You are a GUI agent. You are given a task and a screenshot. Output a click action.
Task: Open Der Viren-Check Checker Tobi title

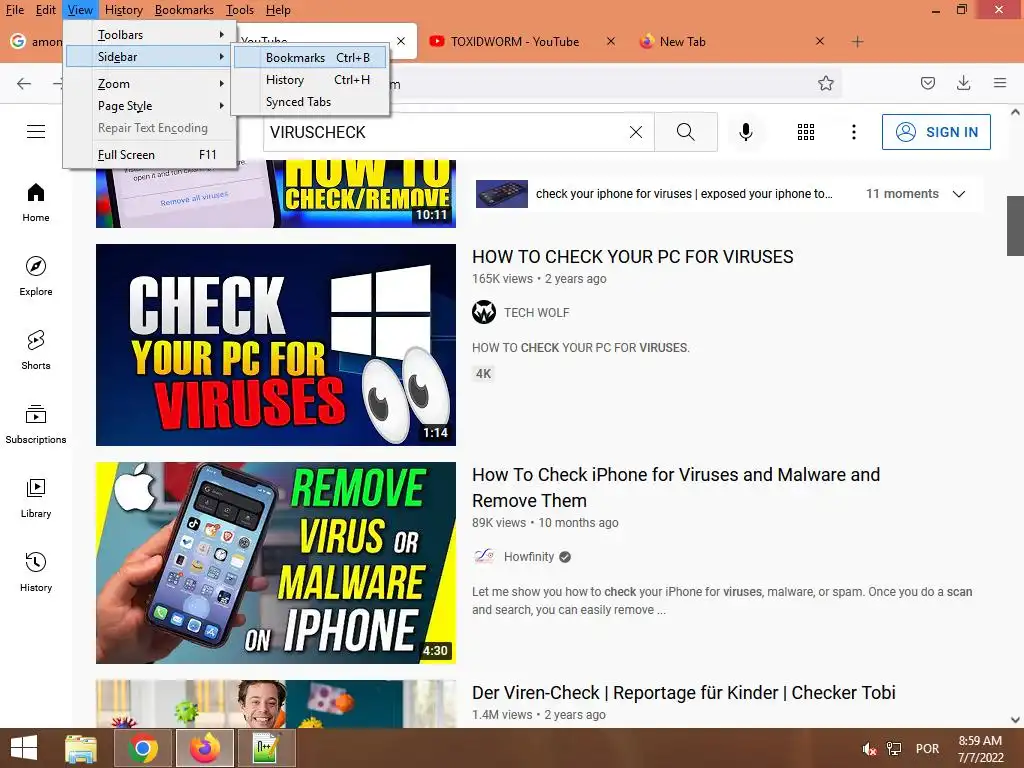(x=684, y=692)
